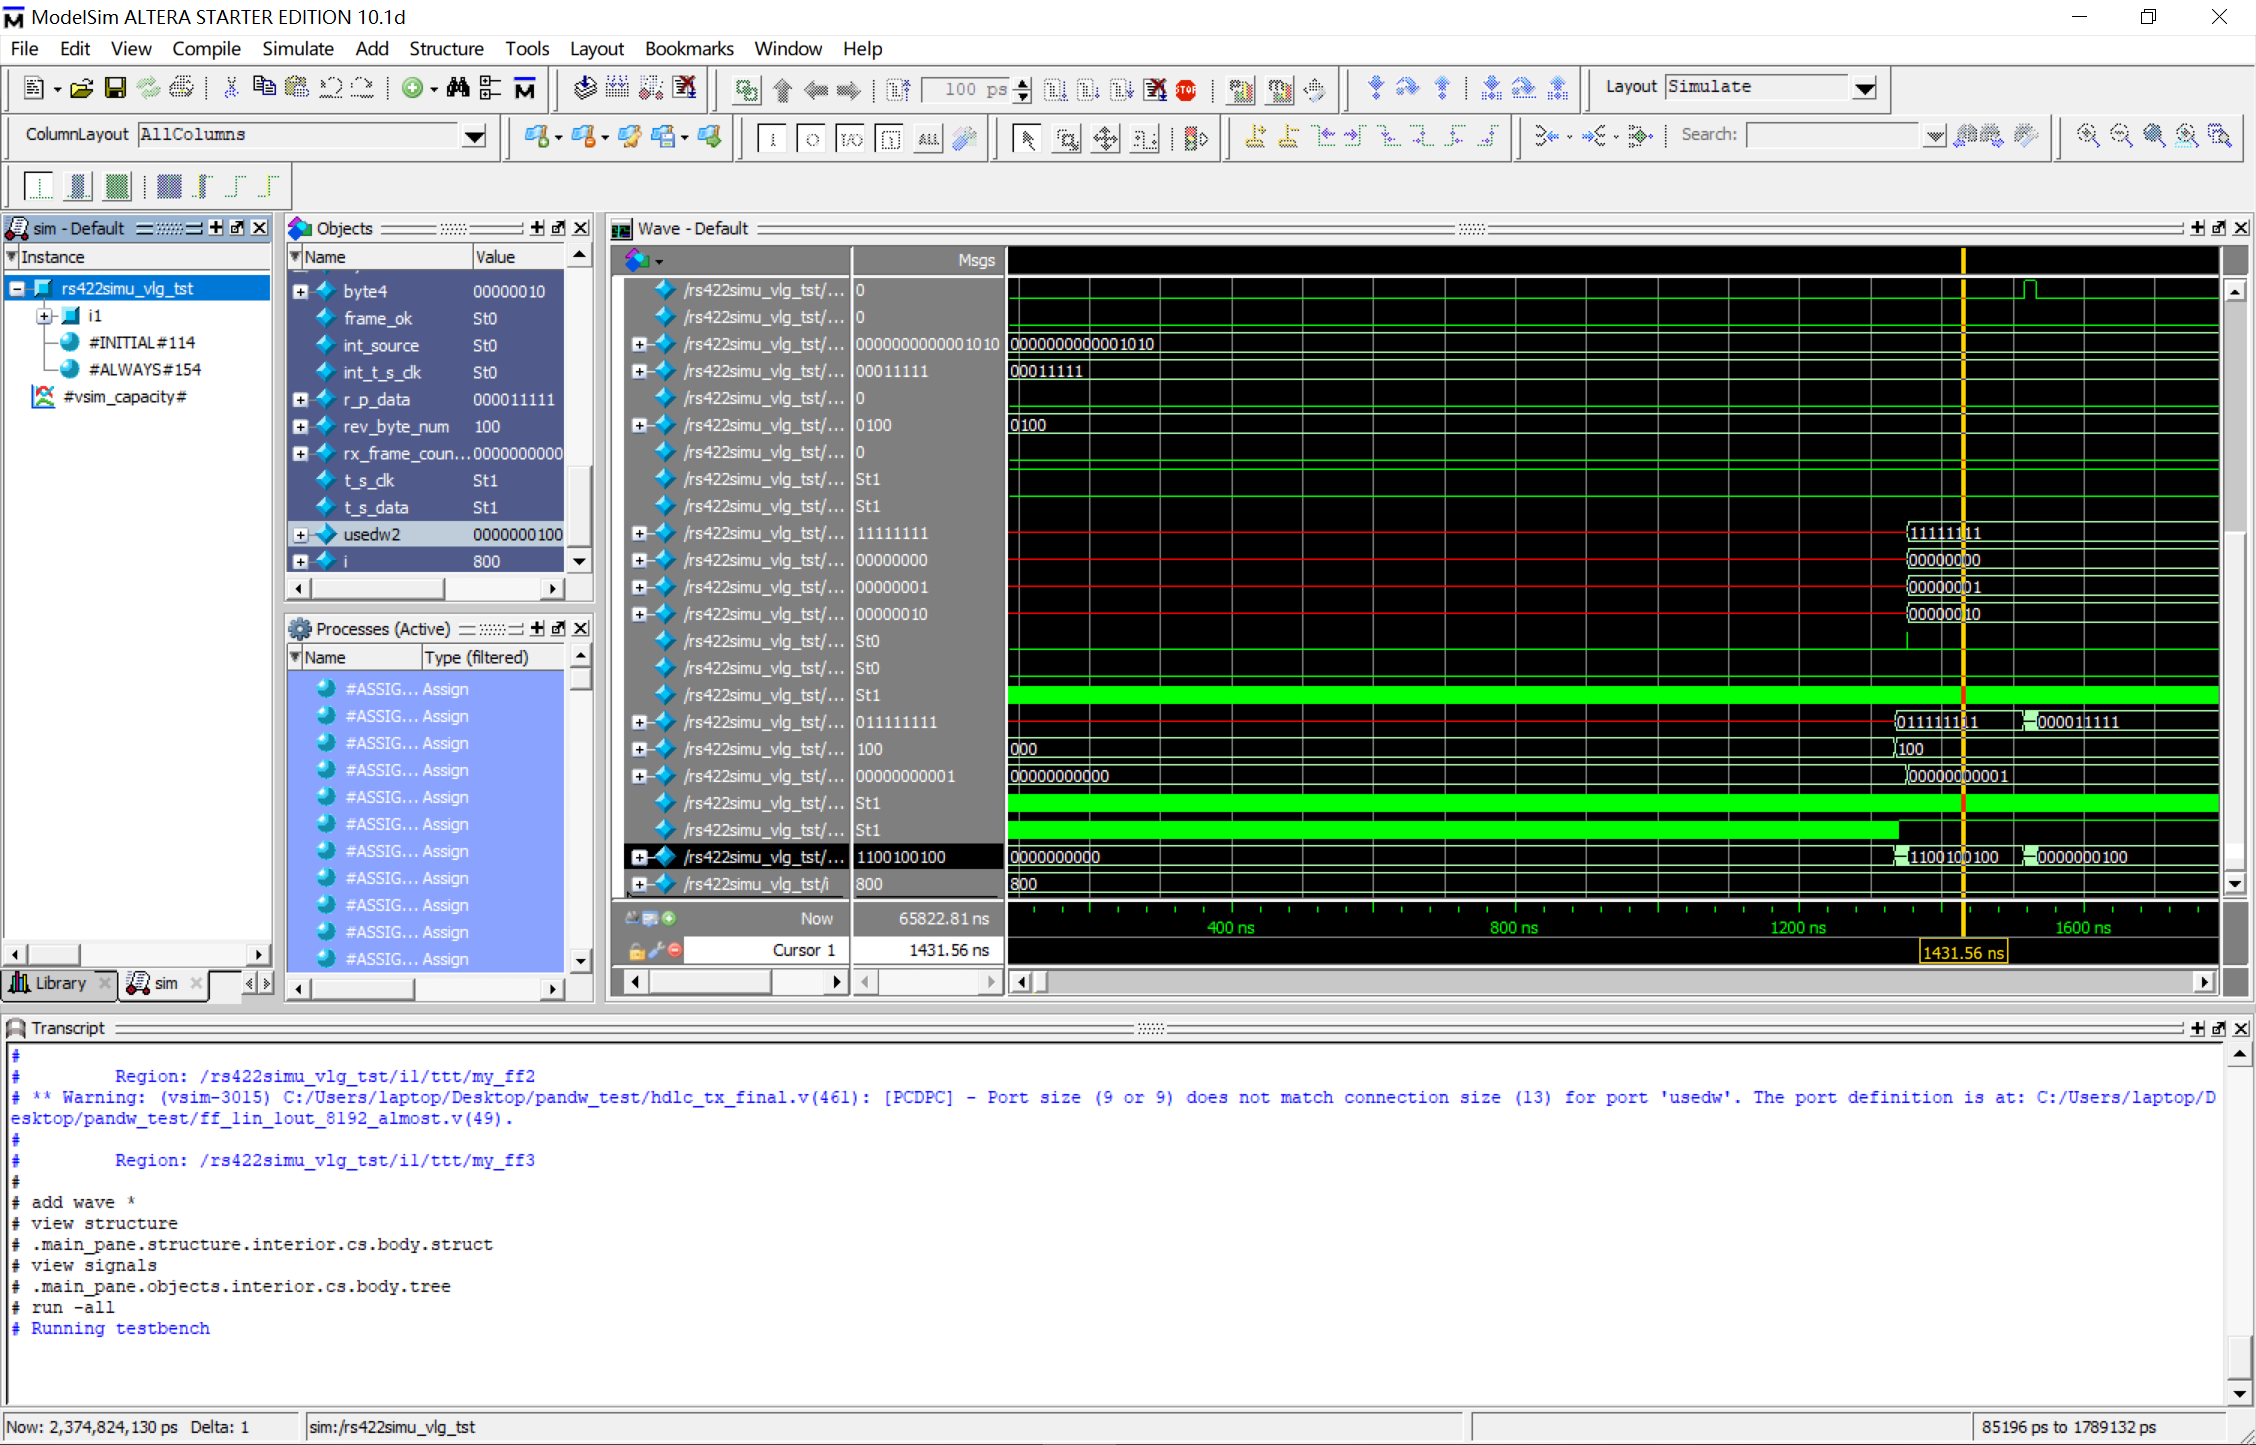This screenshot has height=1445, width=2256.
Task: Expand the byte4 object
Action: pos(300,292)
